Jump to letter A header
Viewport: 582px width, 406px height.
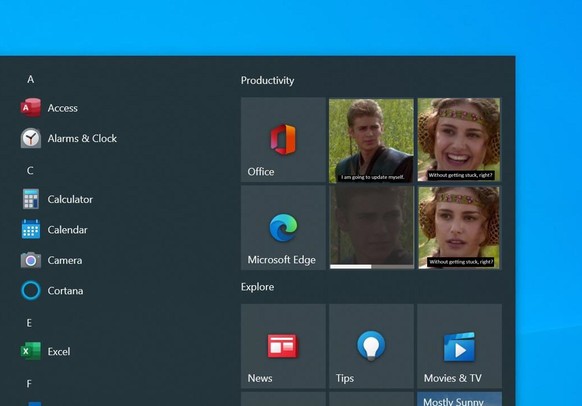pyautogui.click(x=30, y=79)
